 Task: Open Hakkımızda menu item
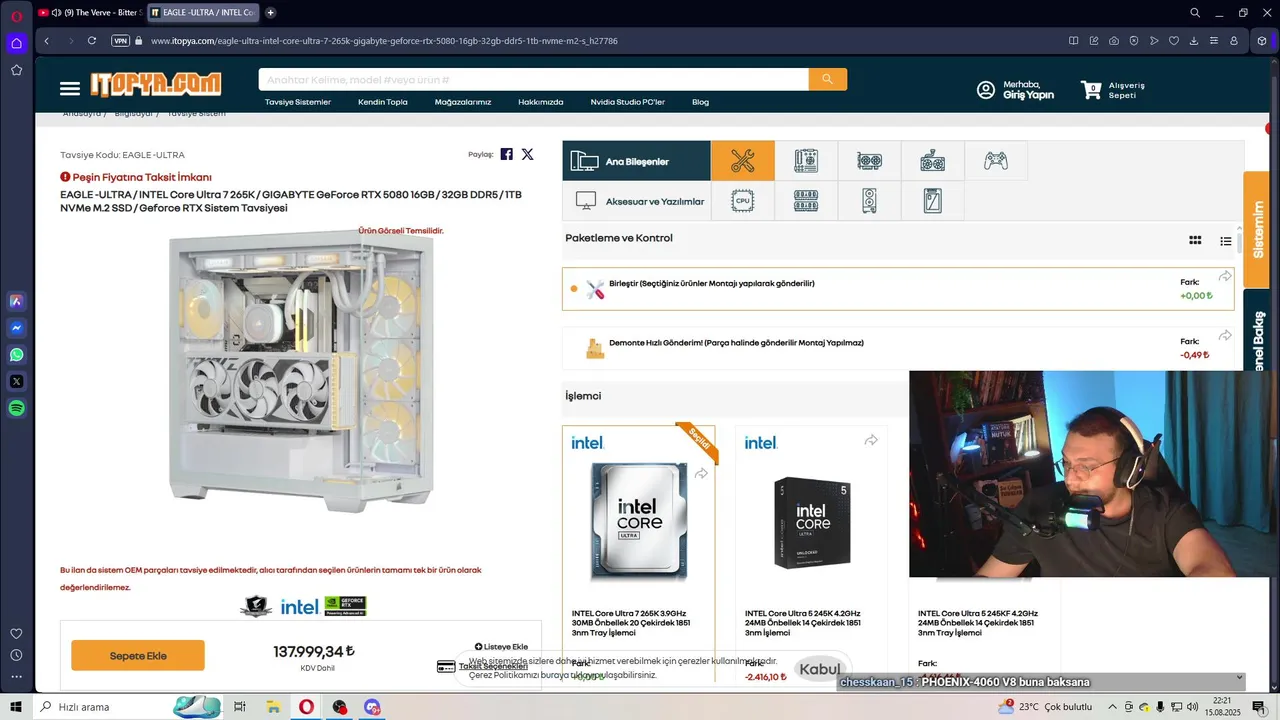[x=541, y=102]
